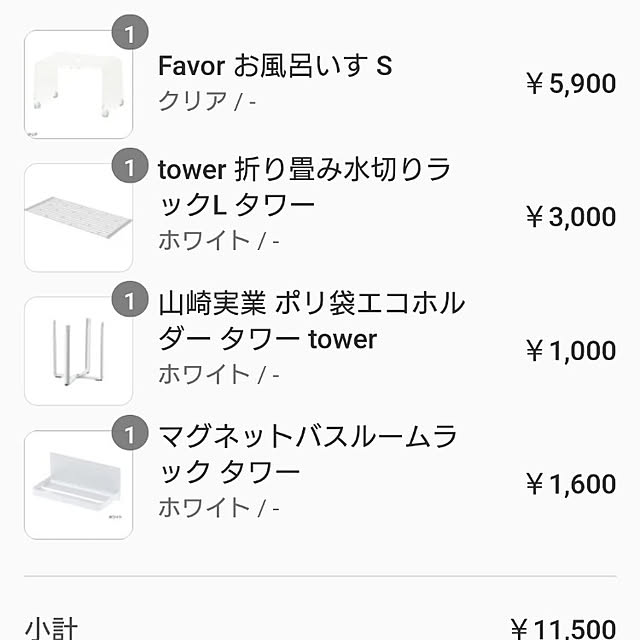The image size is (640, 640).
Task: Click the ￥5,900 price
Action: coord(571,84)
